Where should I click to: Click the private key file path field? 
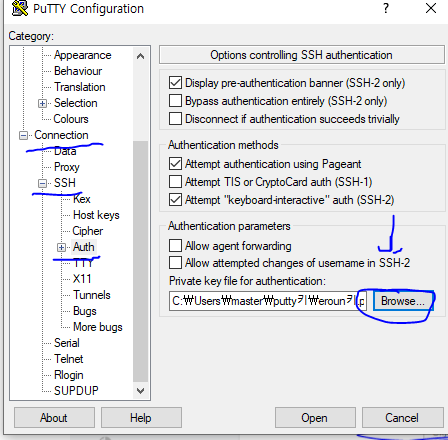point(268,301)
